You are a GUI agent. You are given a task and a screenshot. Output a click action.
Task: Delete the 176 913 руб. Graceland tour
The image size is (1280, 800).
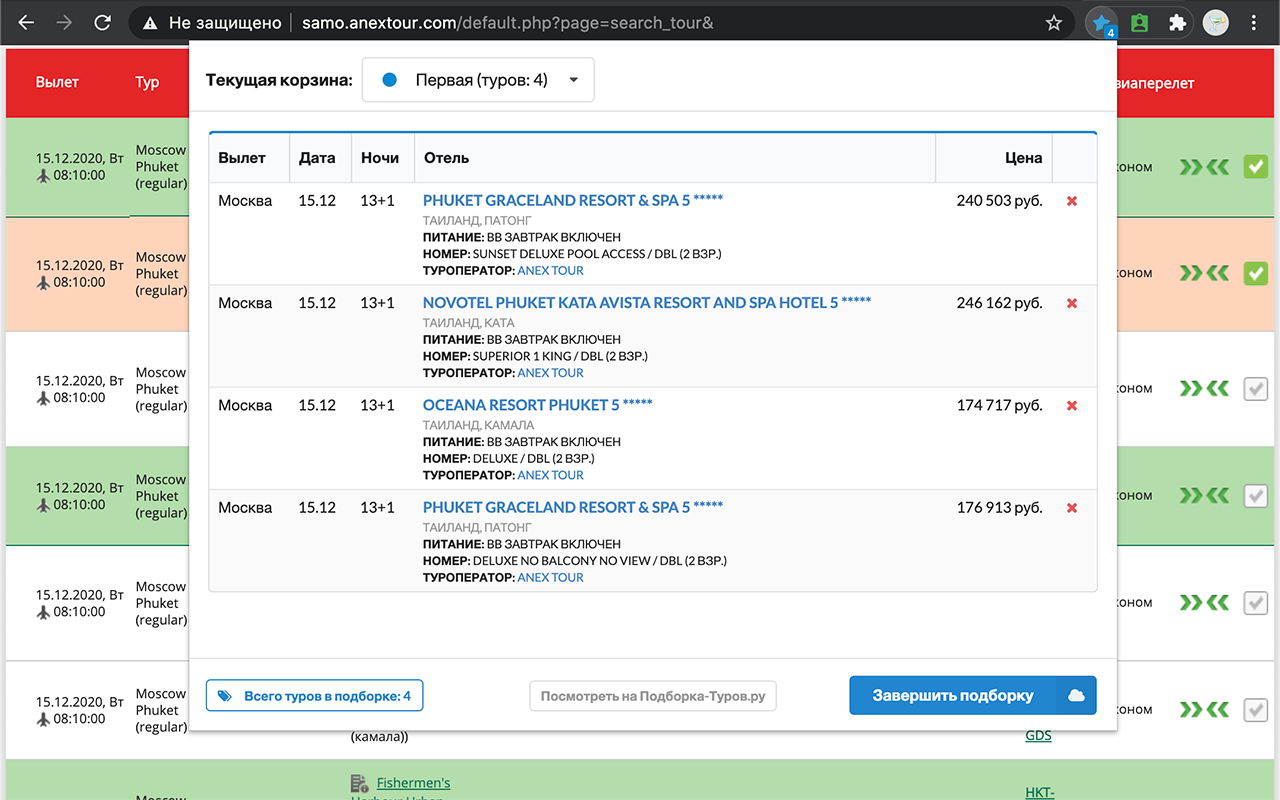[1072, 508]
